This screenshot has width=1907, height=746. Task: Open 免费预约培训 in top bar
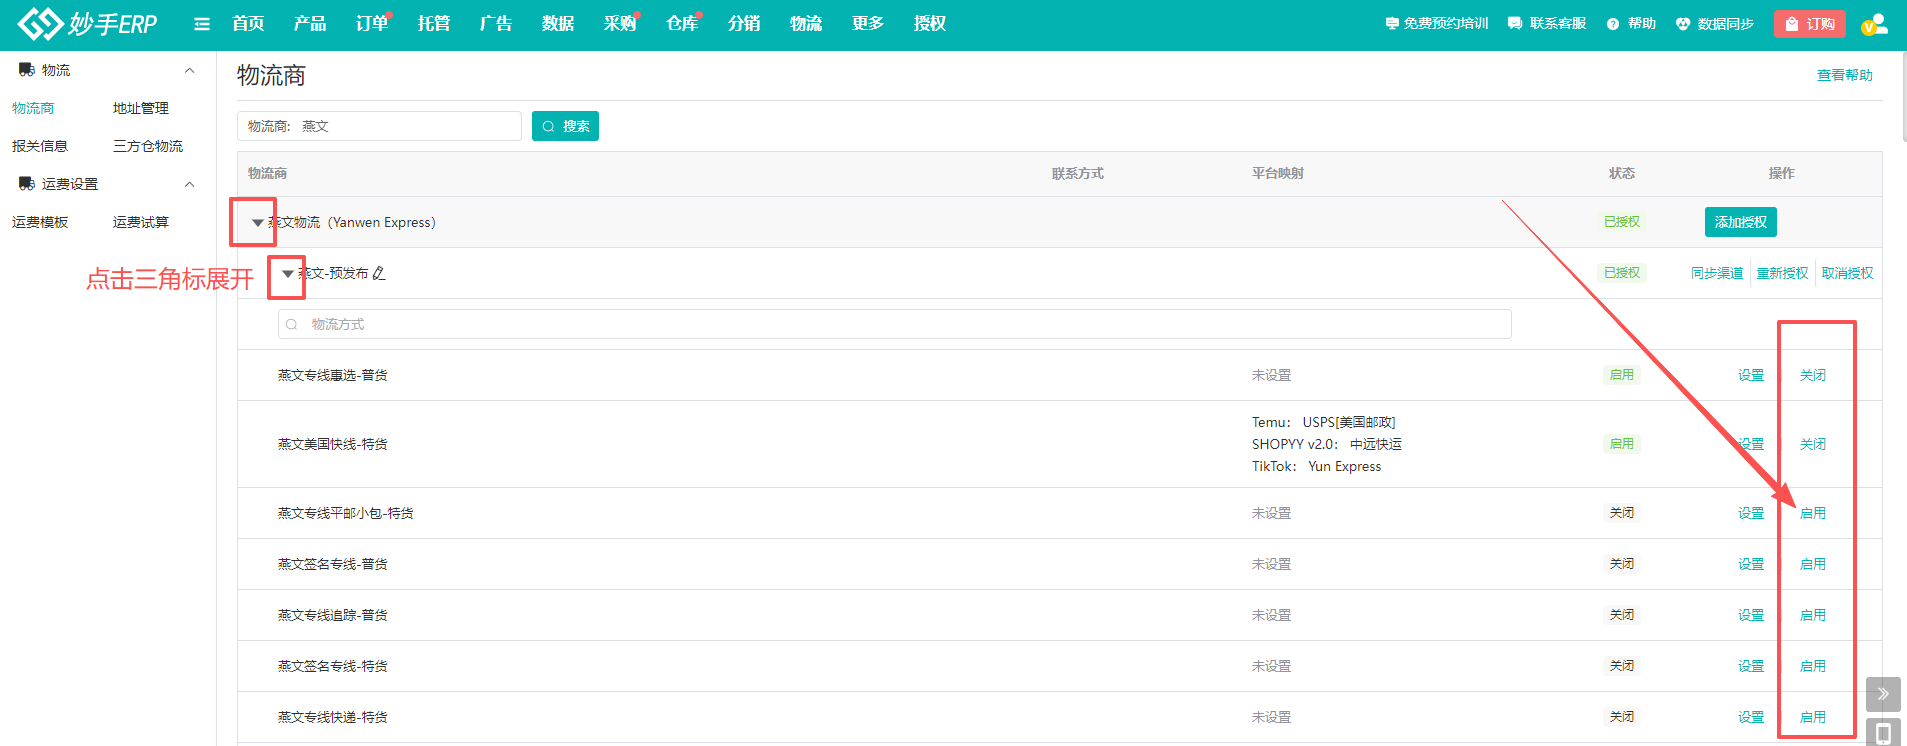[1437, 24]
